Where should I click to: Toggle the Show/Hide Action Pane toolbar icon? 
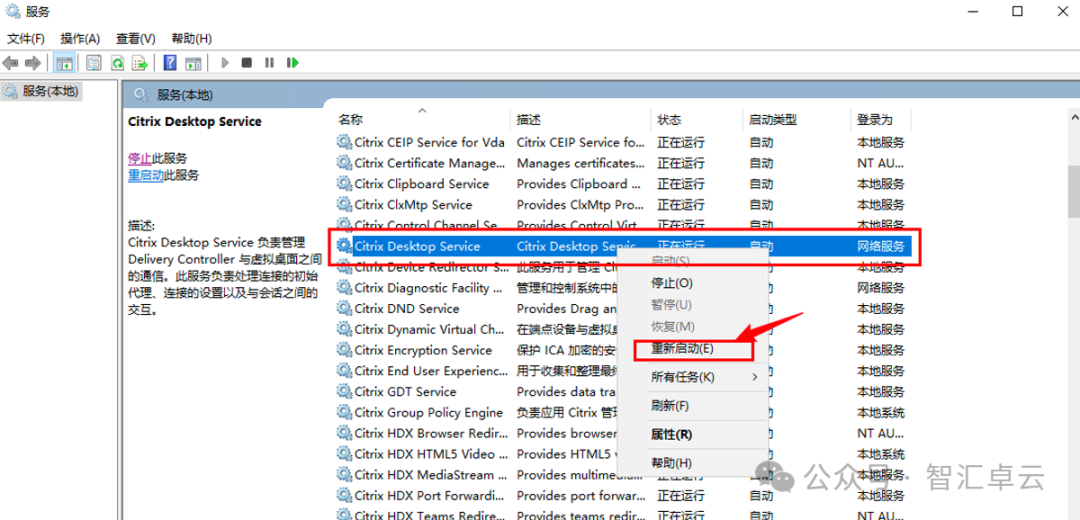point(194,63)
